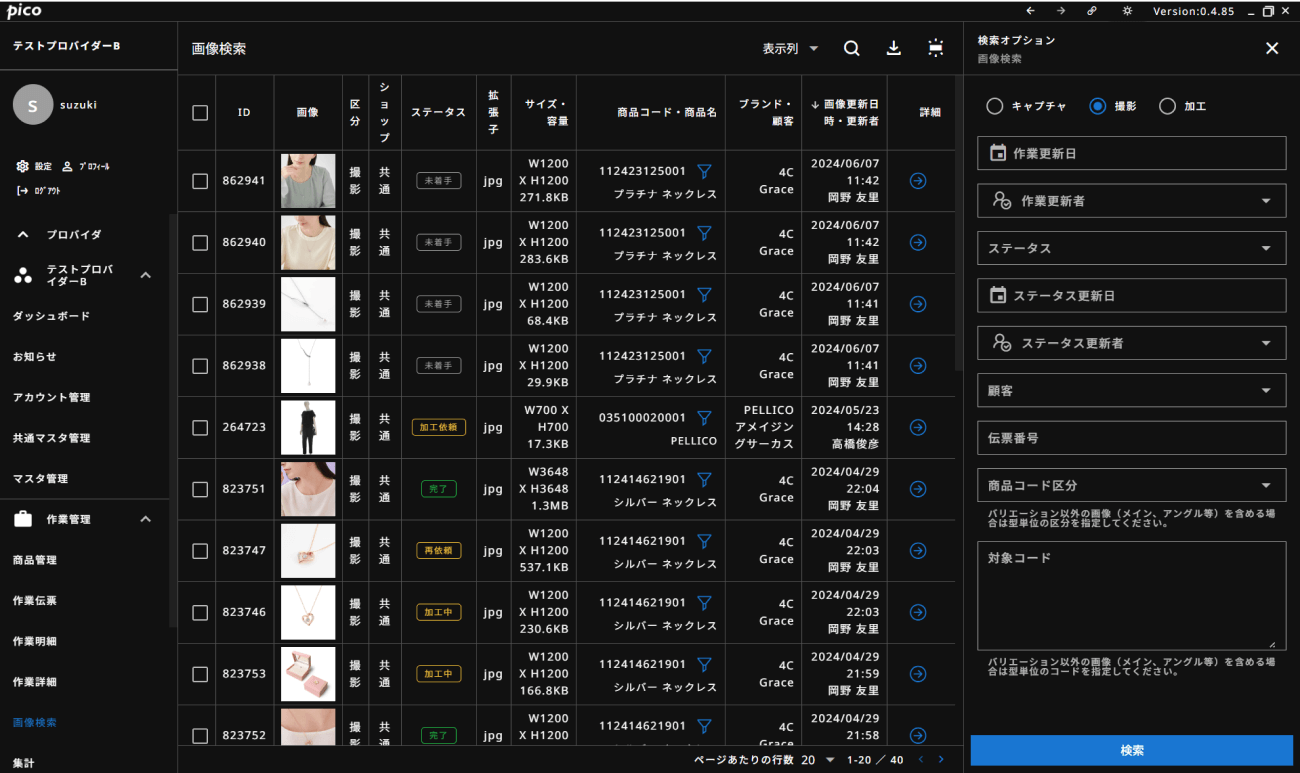Open お知らせ in the sidebar
This screenshot has width=1300, height=773.
[x=34, y=357]
